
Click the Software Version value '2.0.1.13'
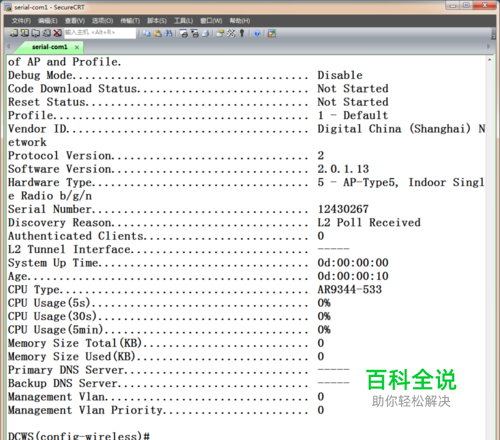coord(343,169)
